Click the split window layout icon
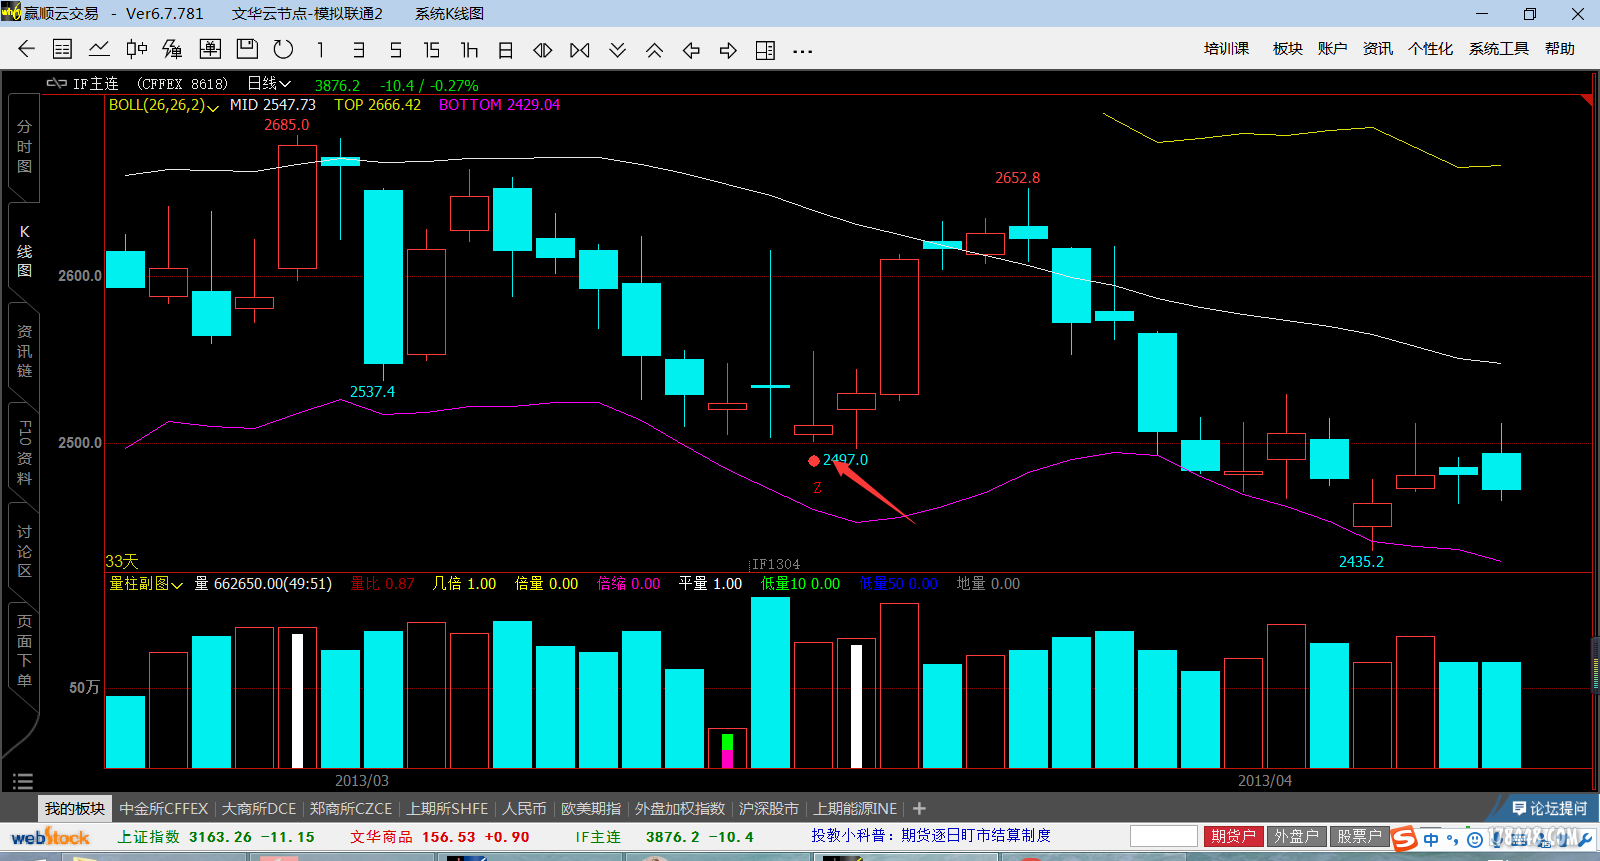Viewport: 1600px width, 861px height. pos(765,50)
